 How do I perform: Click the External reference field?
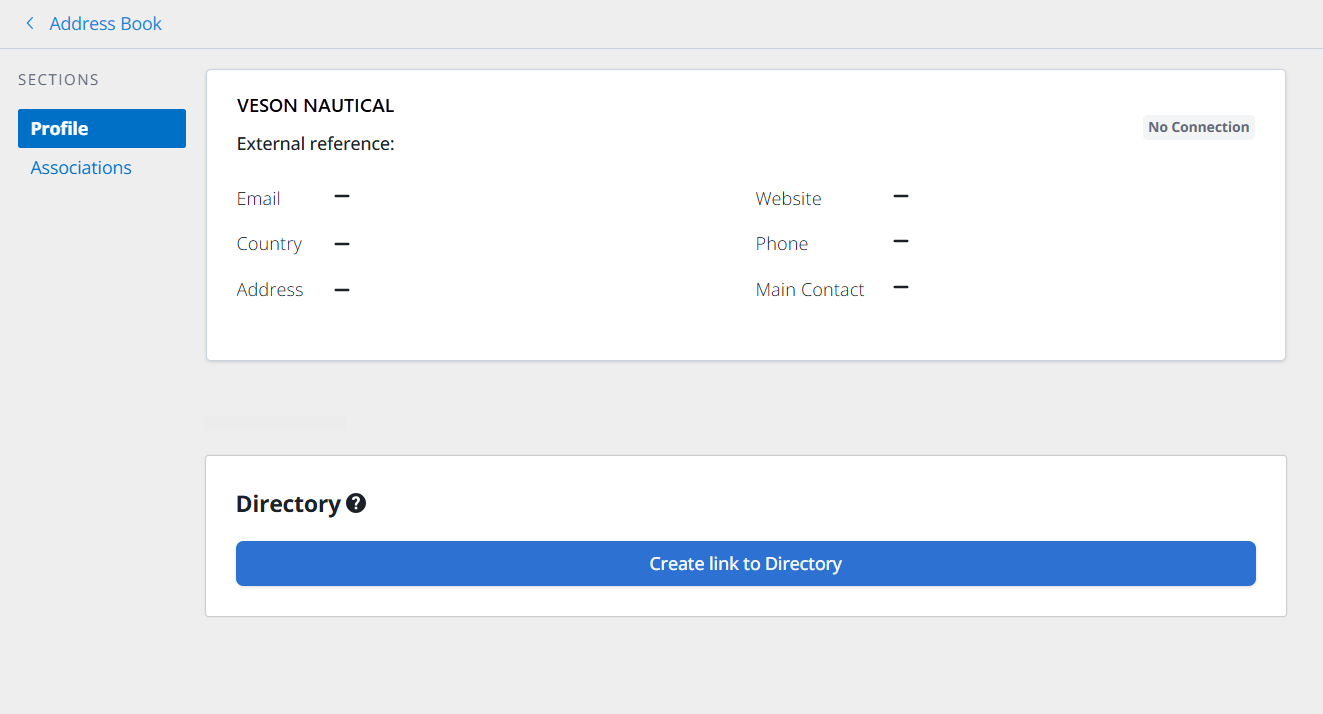point(315,143)
